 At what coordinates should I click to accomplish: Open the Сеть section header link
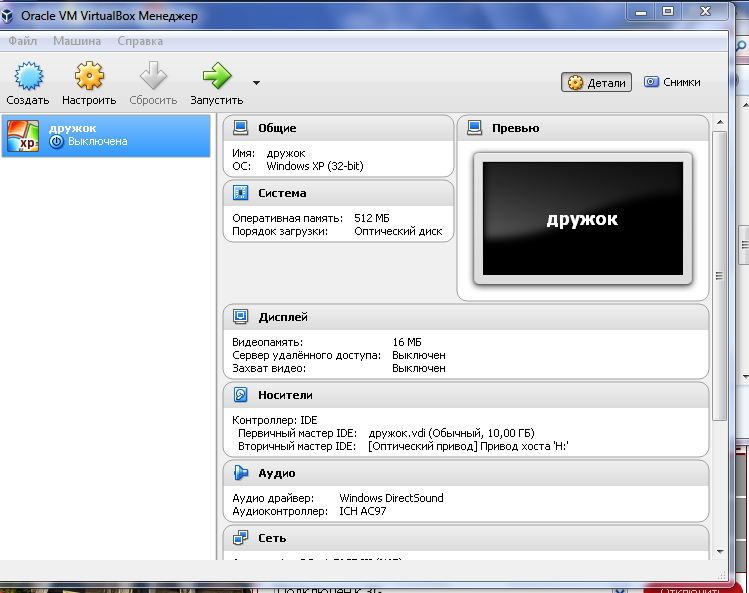[x=272, y=538]
